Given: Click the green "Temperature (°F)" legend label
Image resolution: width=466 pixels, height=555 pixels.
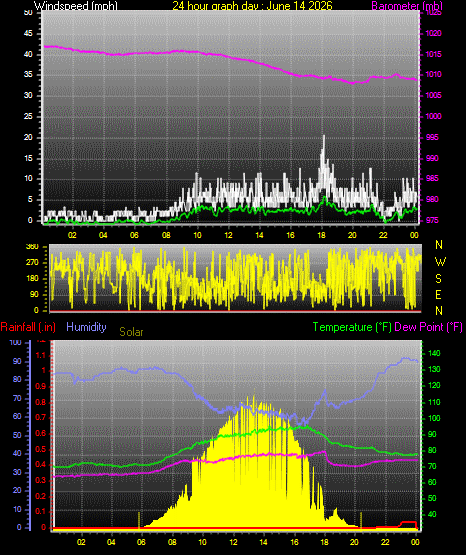Looking at the screenshot, I should click(352, 327).
